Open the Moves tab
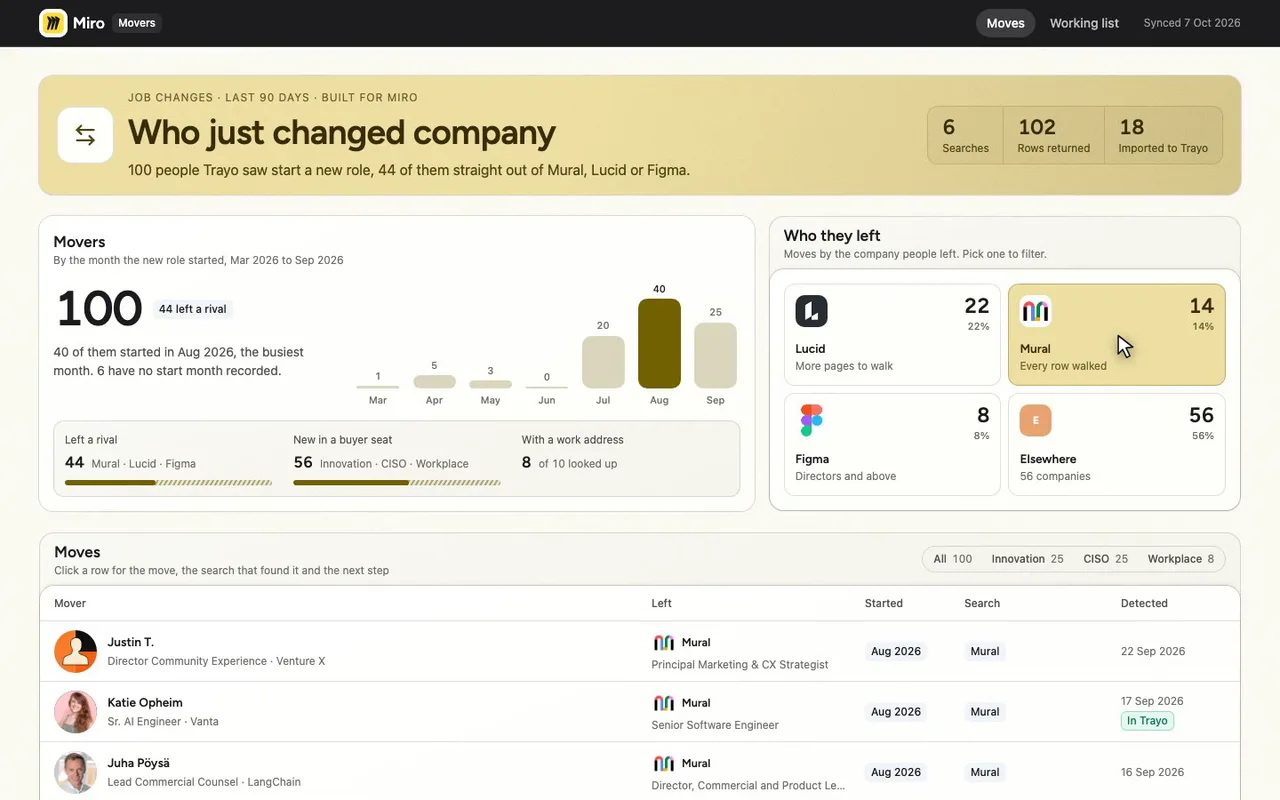 pos(1005,23)
